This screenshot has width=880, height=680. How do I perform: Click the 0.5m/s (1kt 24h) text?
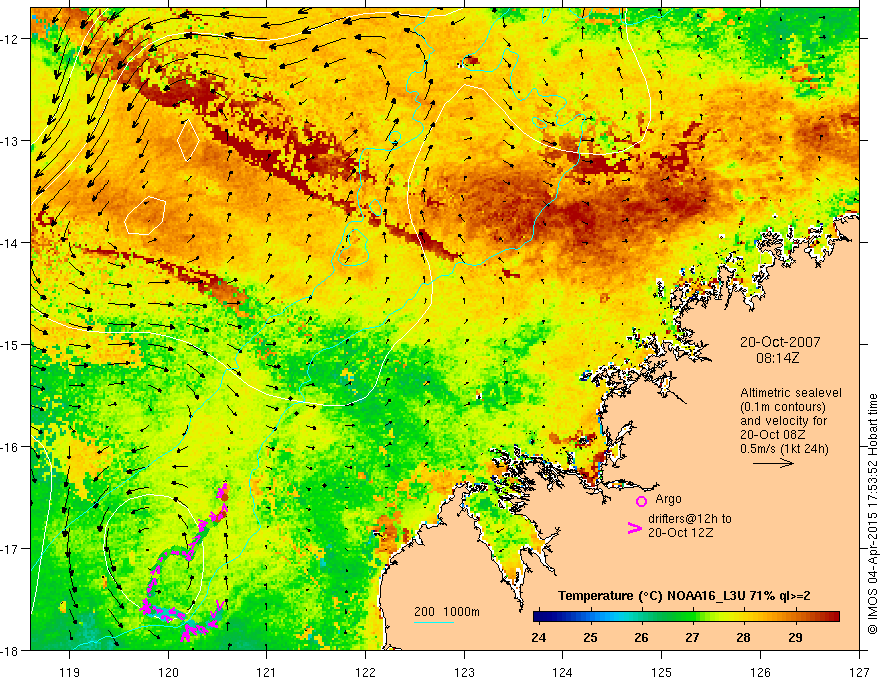click(784, 449)
